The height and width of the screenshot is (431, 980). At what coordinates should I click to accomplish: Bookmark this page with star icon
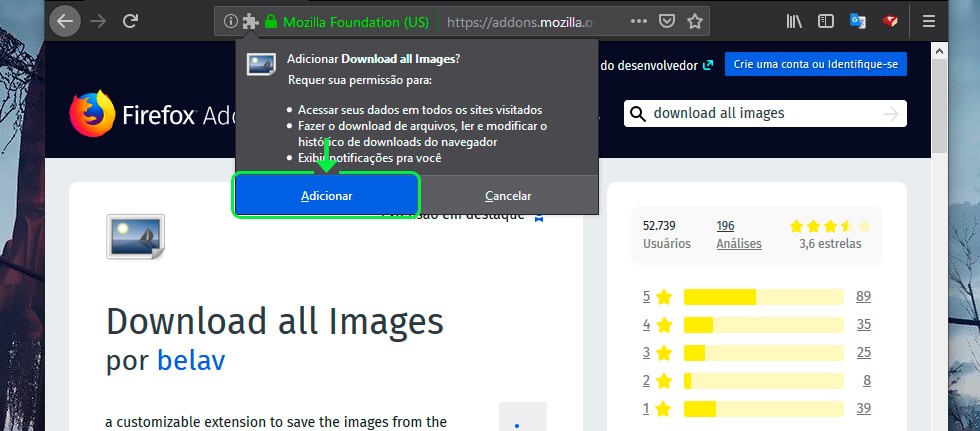(694, 22)
